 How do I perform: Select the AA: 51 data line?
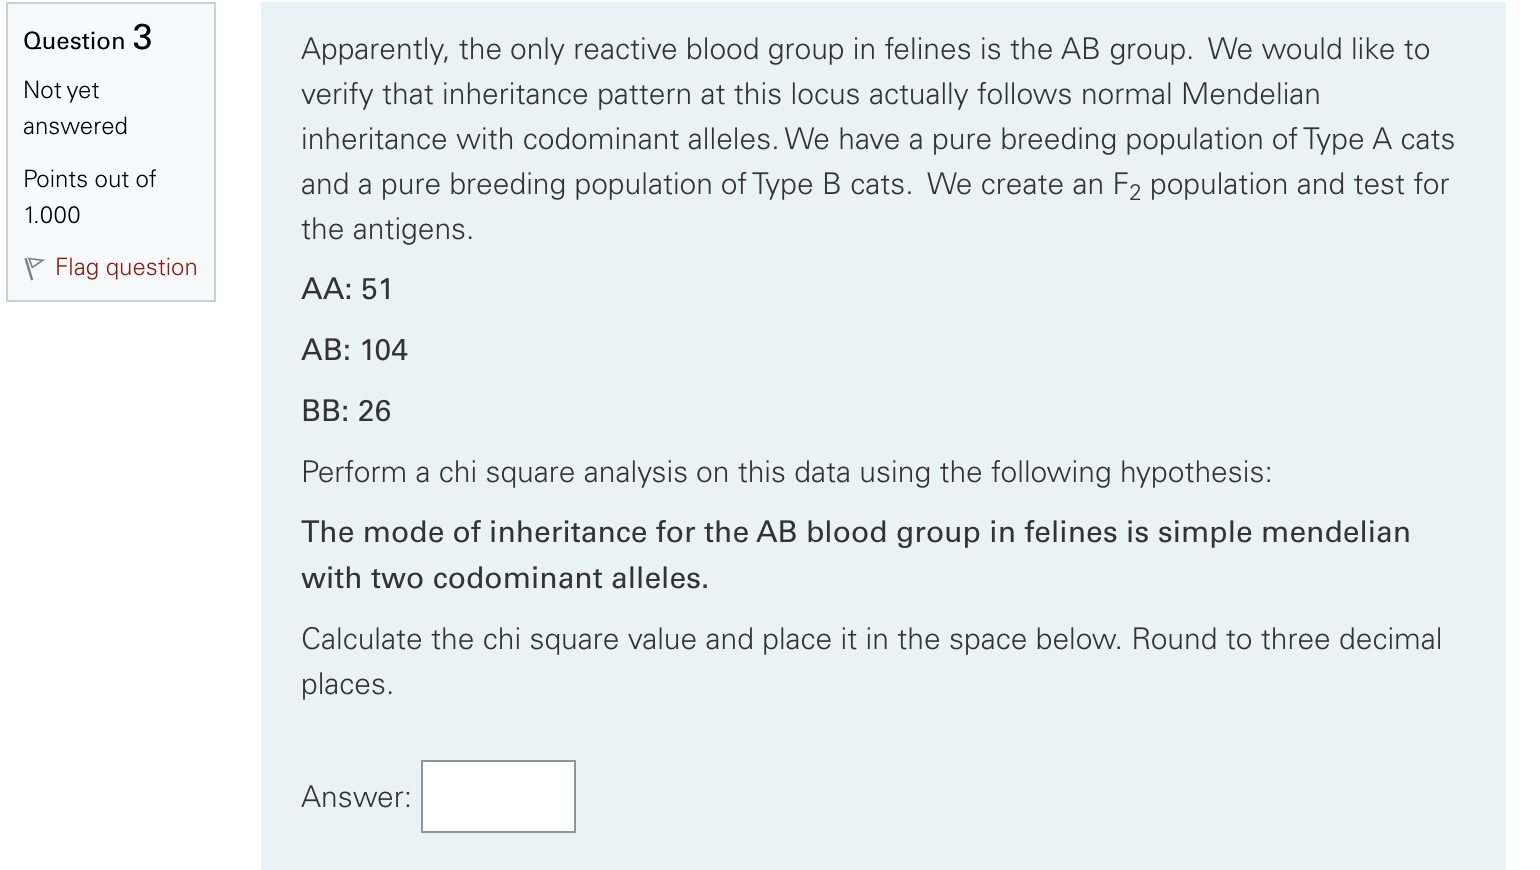point(348,289)
